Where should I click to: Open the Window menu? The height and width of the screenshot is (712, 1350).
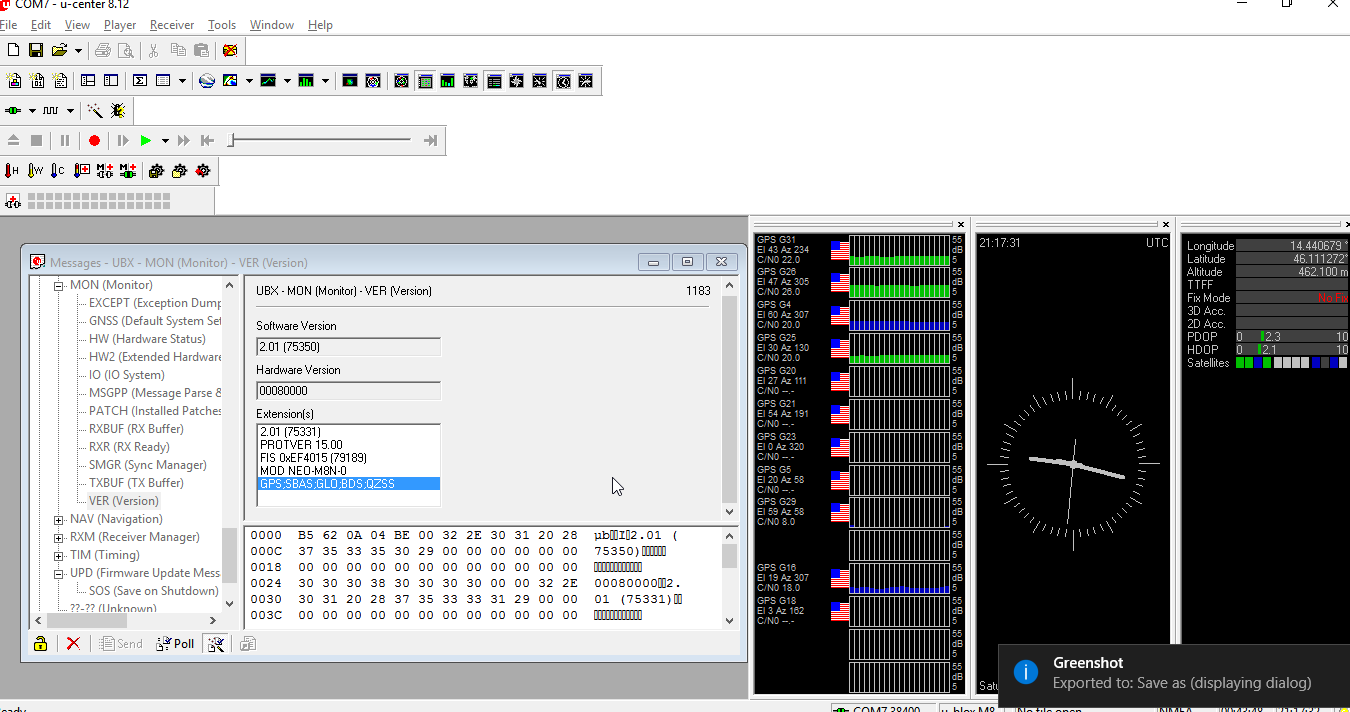click(x=272, y=25)
